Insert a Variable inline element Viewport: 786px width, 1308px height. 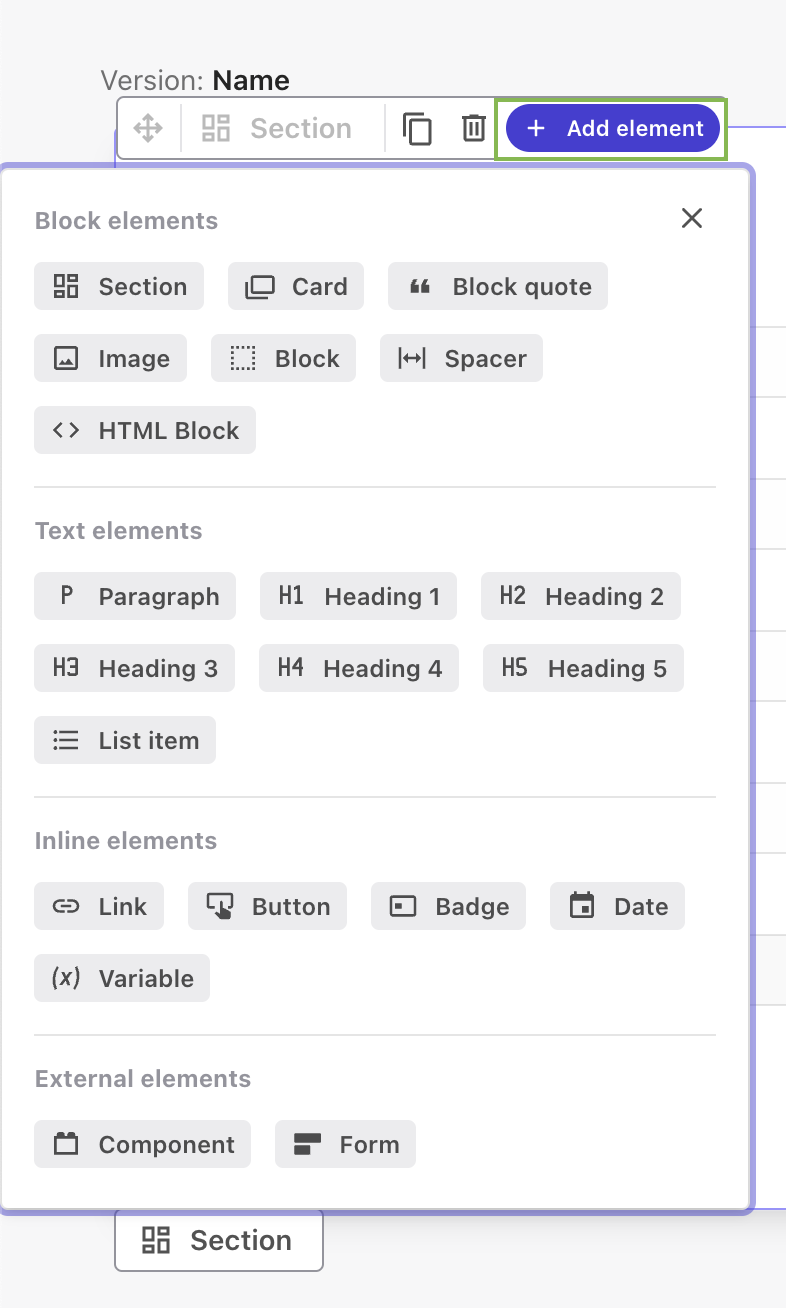[121, 978]
